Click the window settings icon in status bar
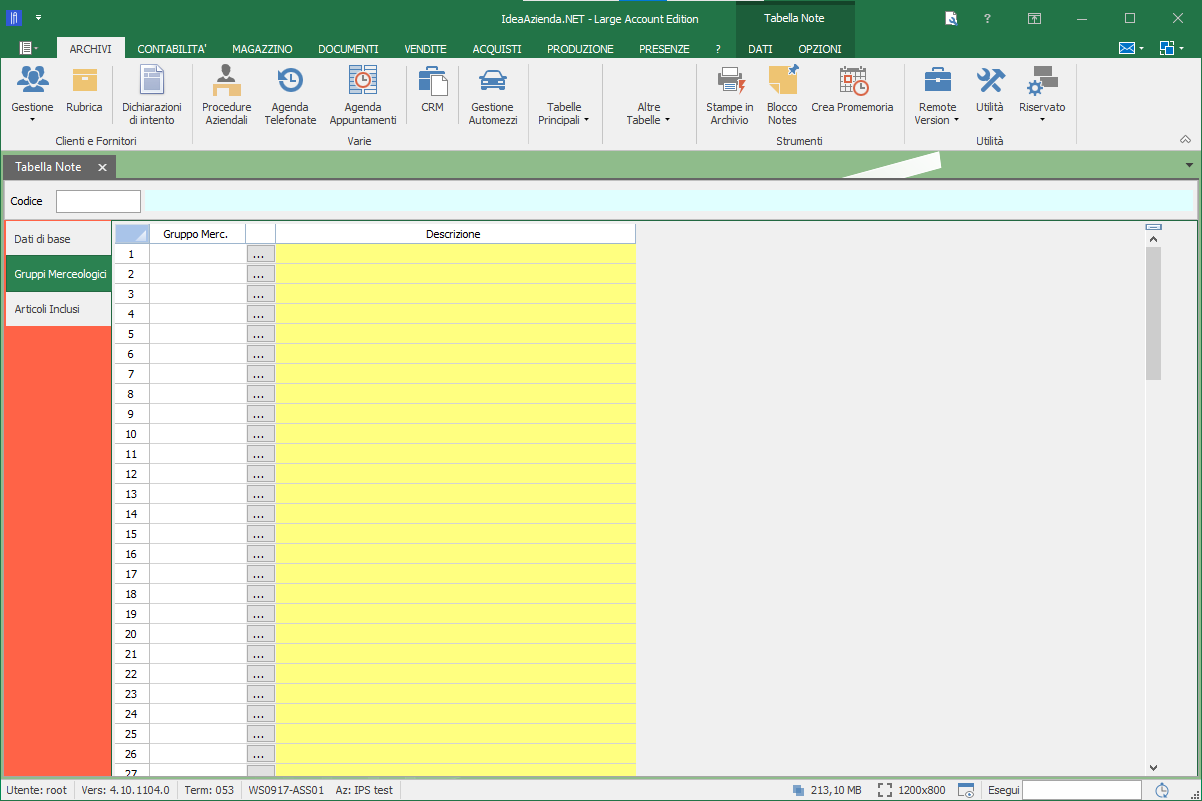Screen dimensions: 1202x801 click(x=966, y=790)
